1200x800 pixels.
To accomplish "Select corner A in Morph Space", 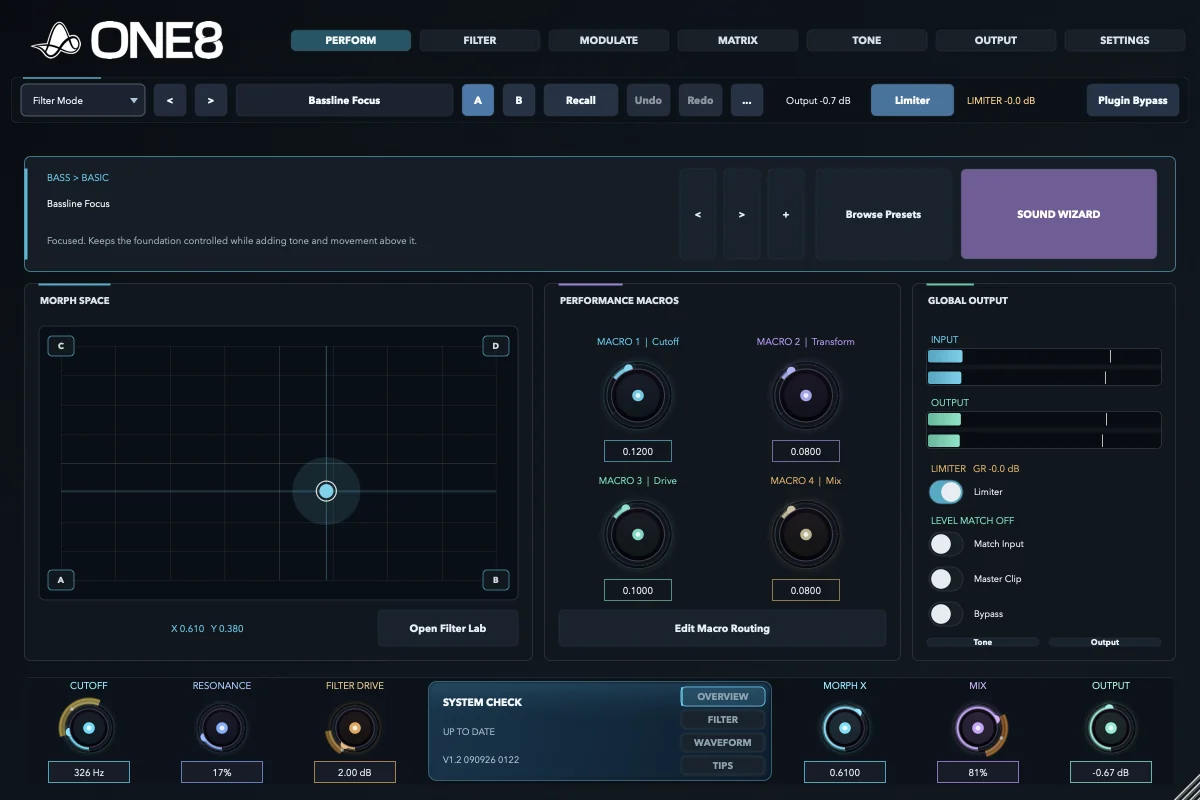I will 61,580.
